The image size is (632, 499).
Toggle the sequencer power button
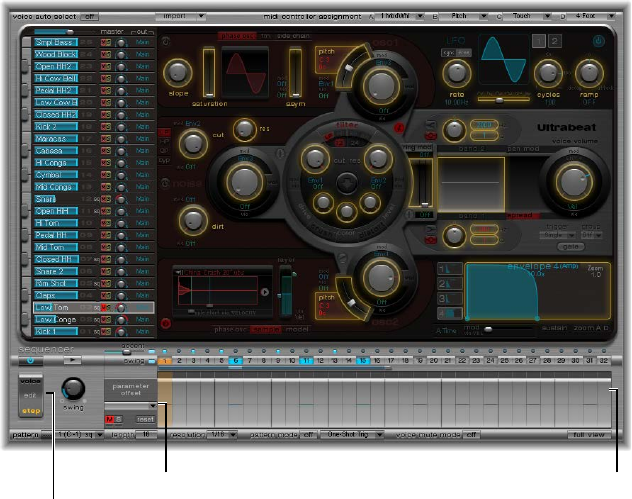pyautogui.click(x=30, y=361)
